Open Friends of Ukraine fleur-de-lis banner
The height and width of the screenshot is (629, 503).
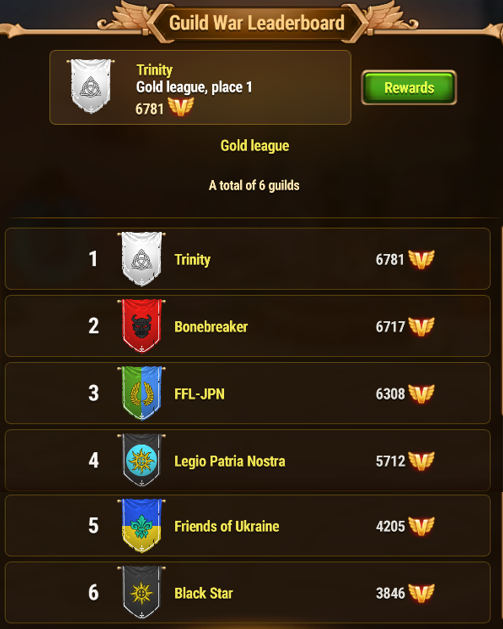142,526
